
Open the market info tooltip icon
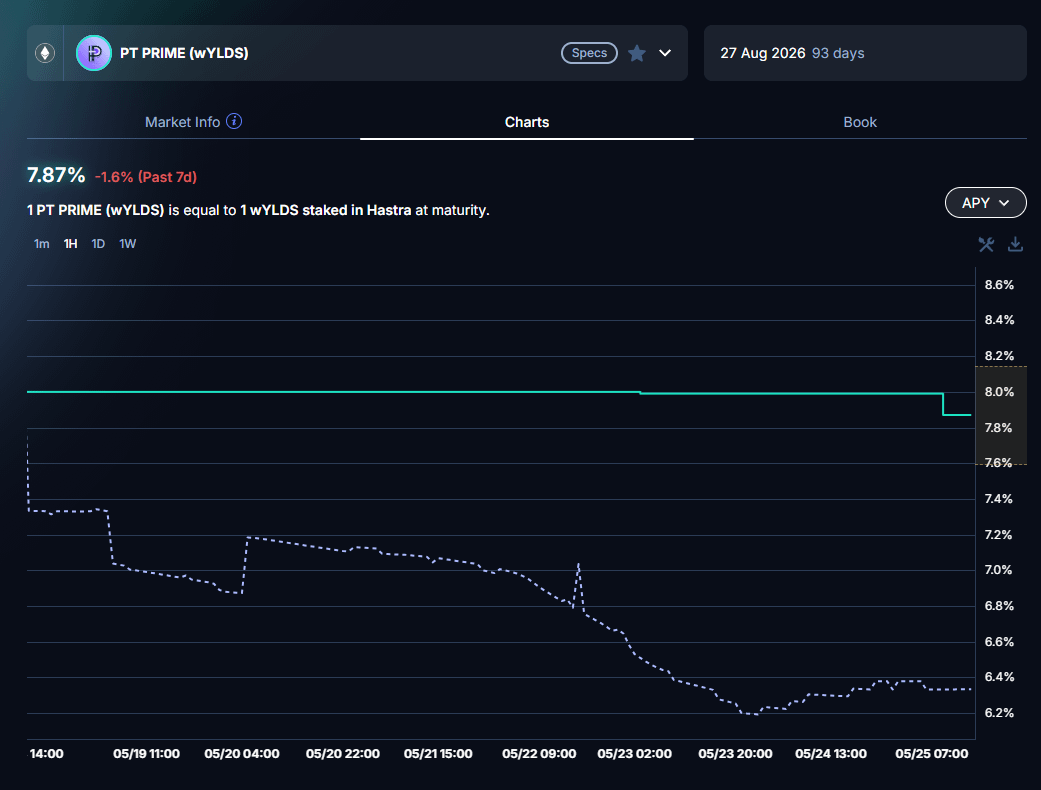[234, 121]
